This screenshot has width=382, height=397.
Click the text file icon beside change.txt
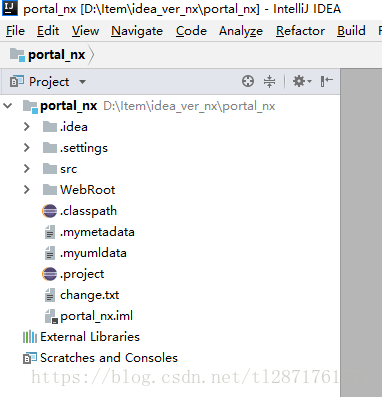[50, 295]
